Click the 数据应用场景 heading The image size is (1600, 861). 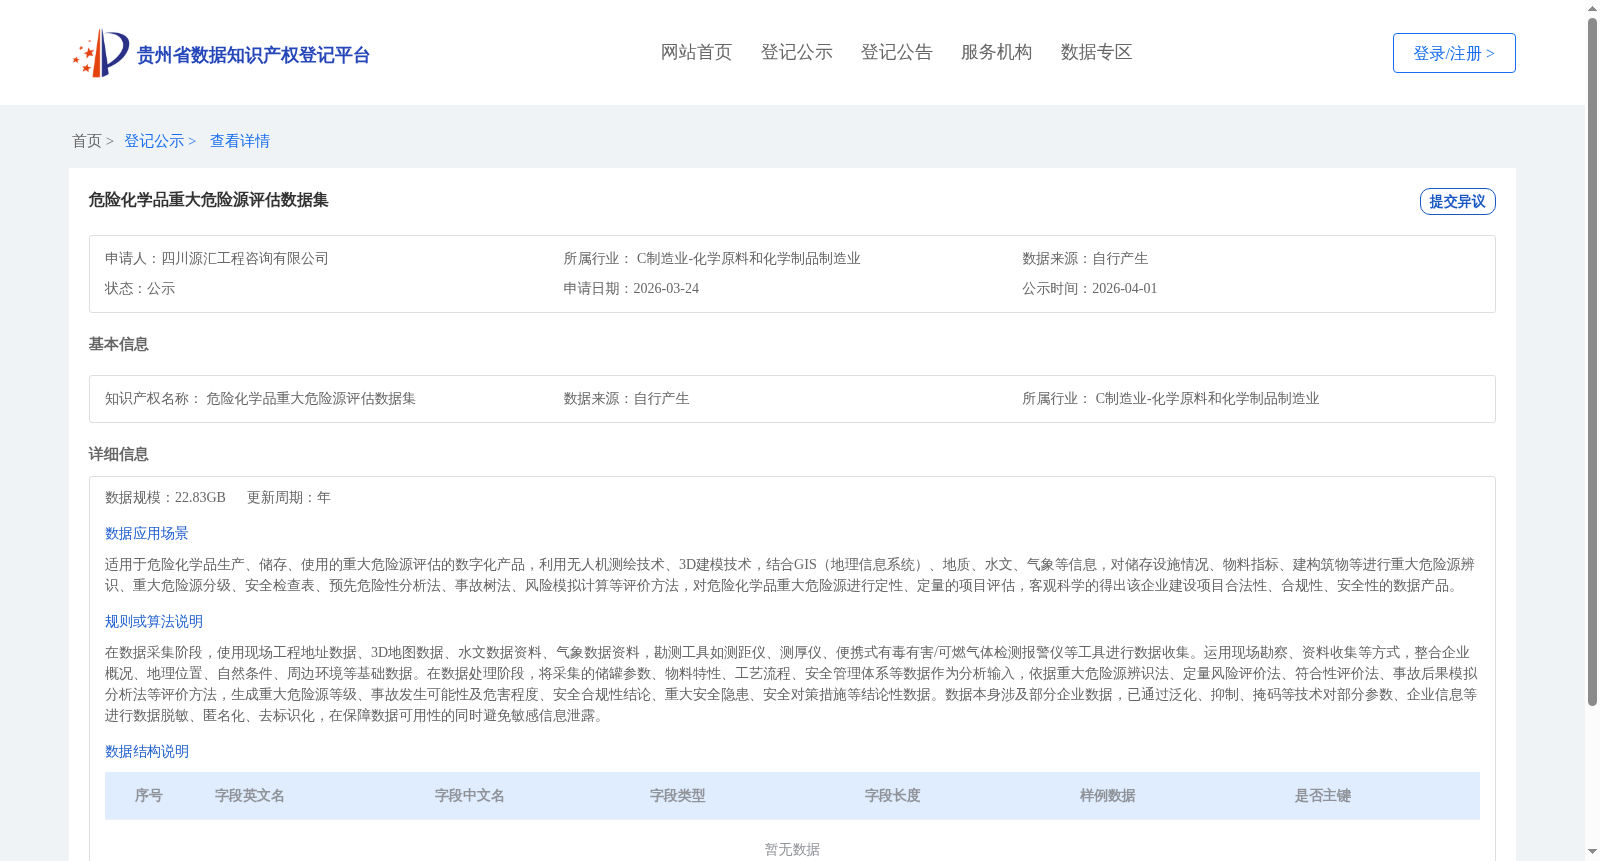[x=147, y=533]
